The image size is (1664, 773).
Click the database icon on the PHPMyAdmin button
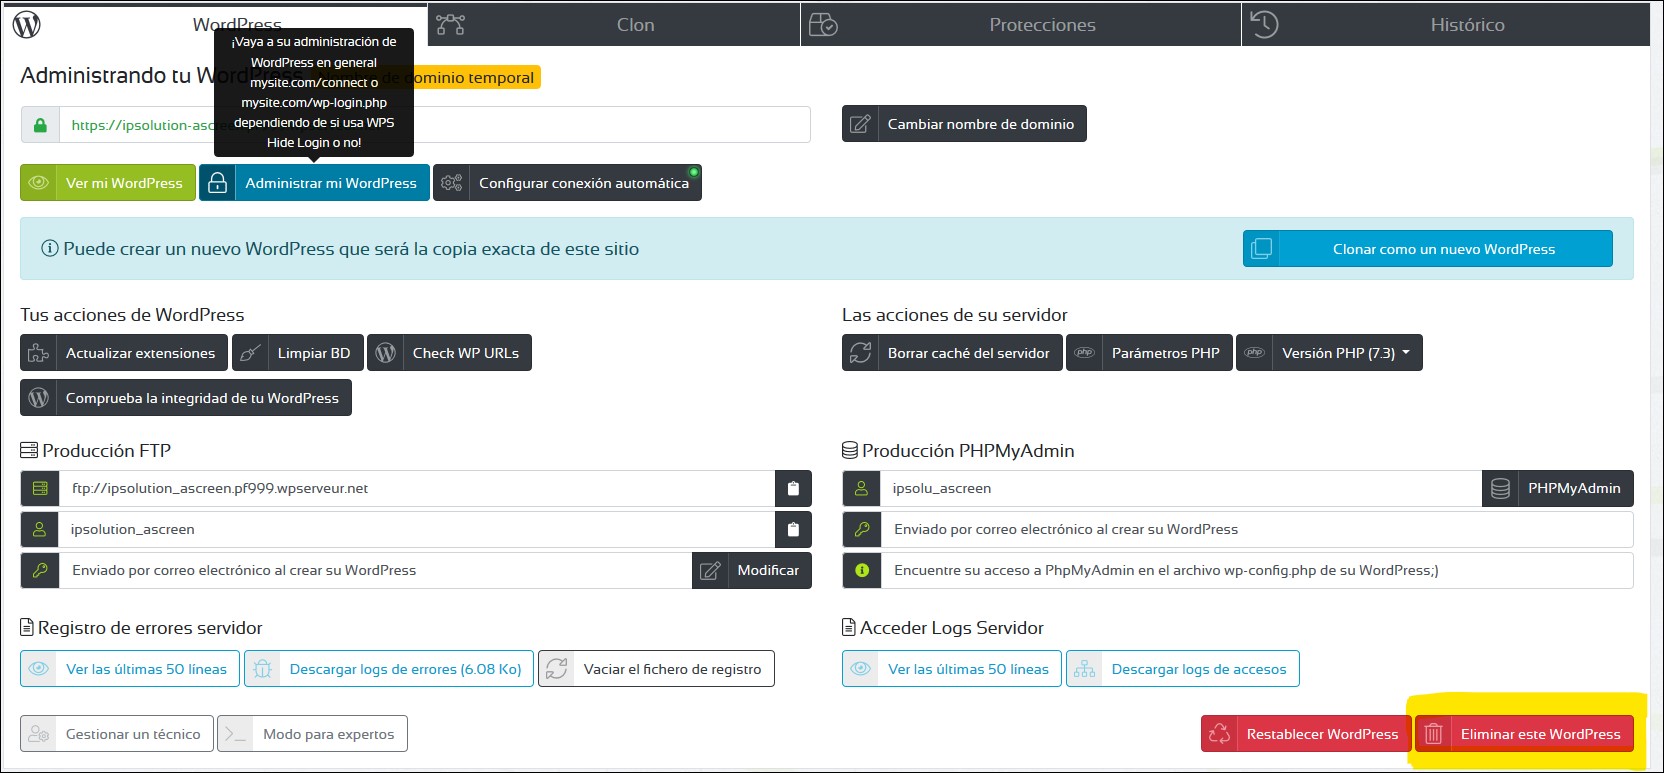click(x=1500, y=488)
